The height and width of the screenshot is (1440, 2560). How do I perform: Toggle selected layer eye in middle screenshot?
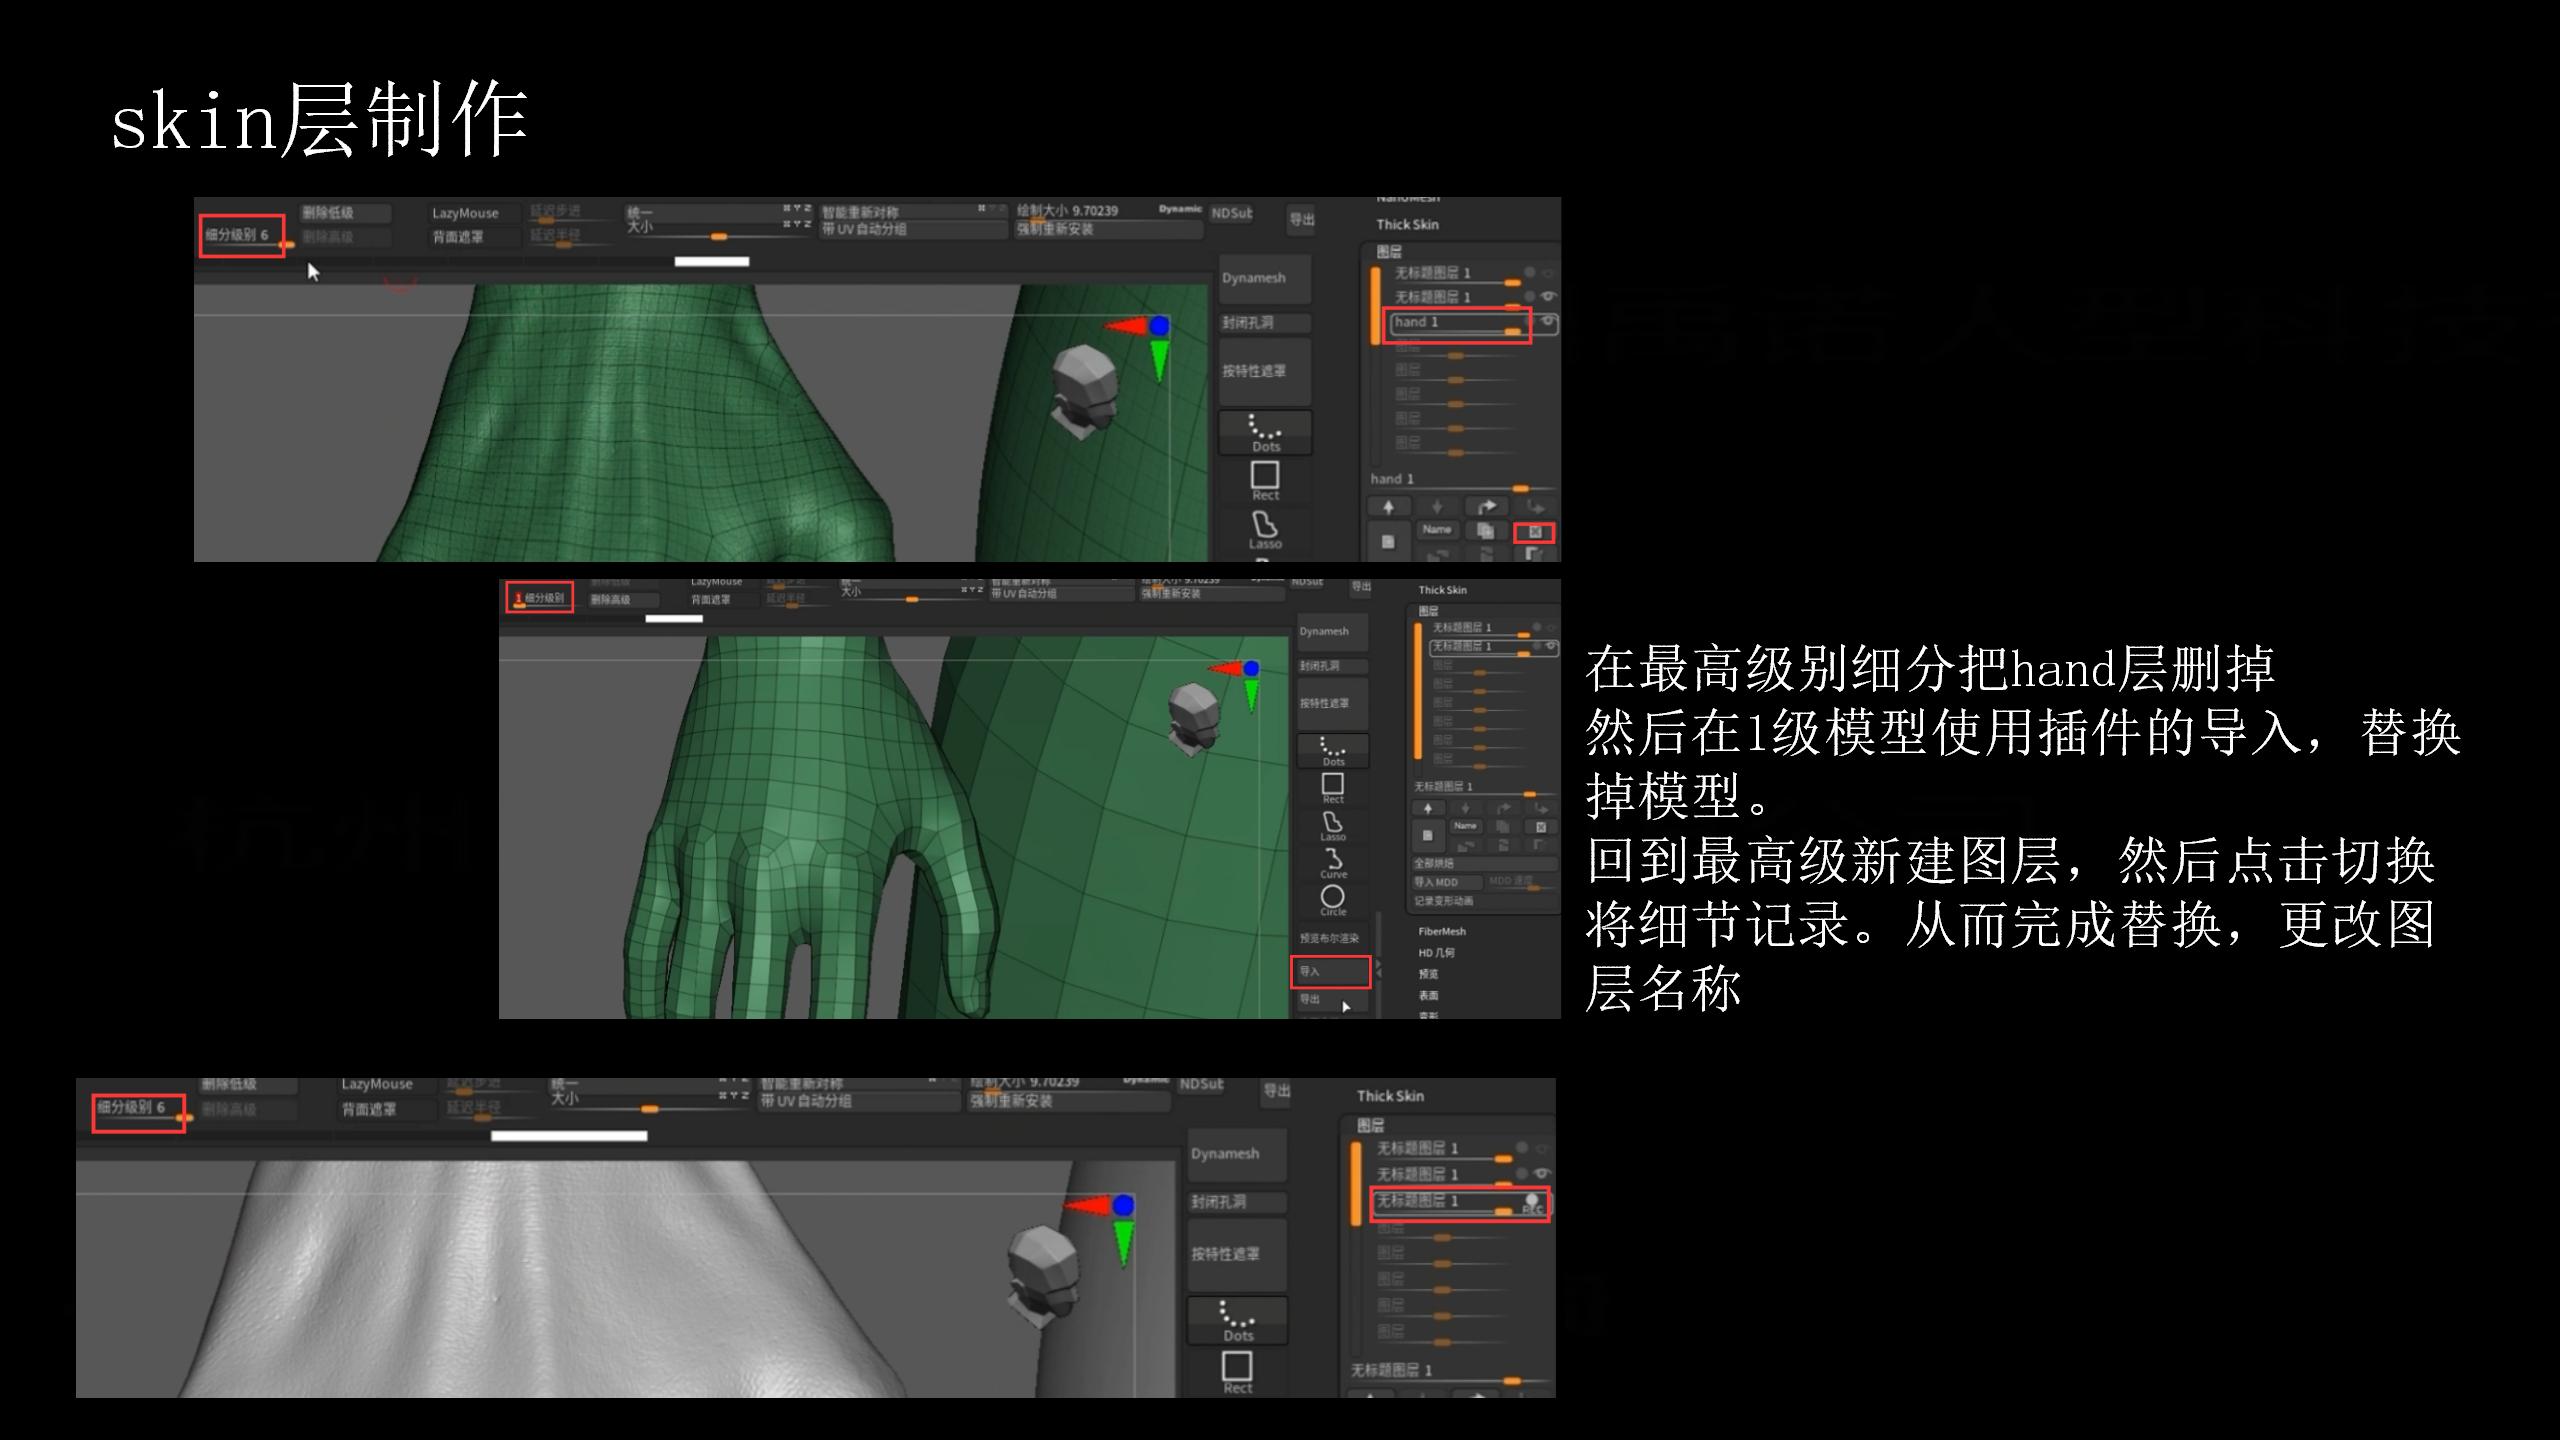click(1550, 647)
